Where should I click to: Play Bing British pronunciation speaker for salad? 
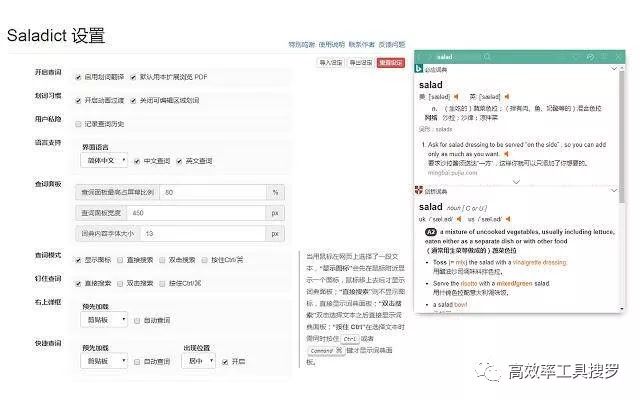(507, 97)
